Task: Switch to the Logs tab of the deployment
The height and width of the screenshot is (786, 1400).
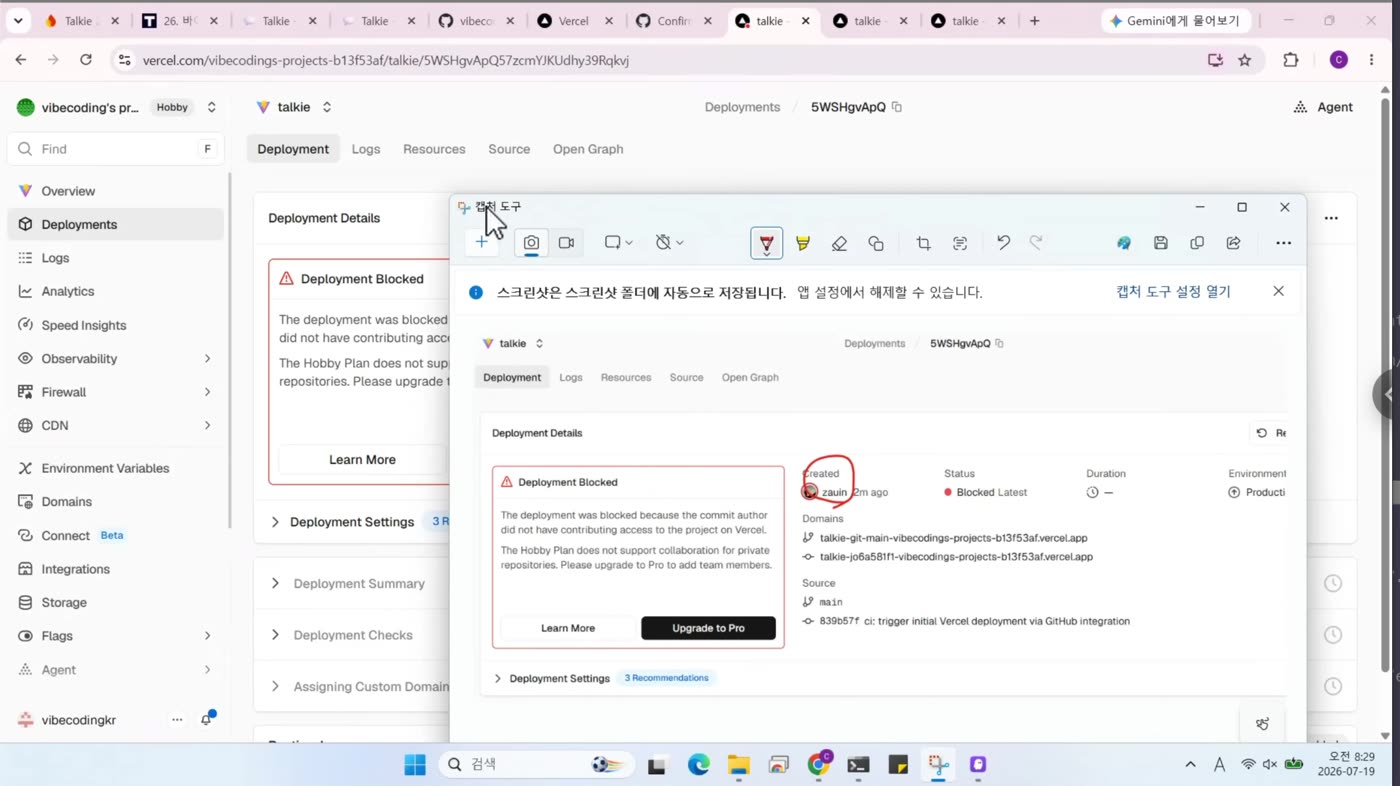Action: tap(366, 149)
